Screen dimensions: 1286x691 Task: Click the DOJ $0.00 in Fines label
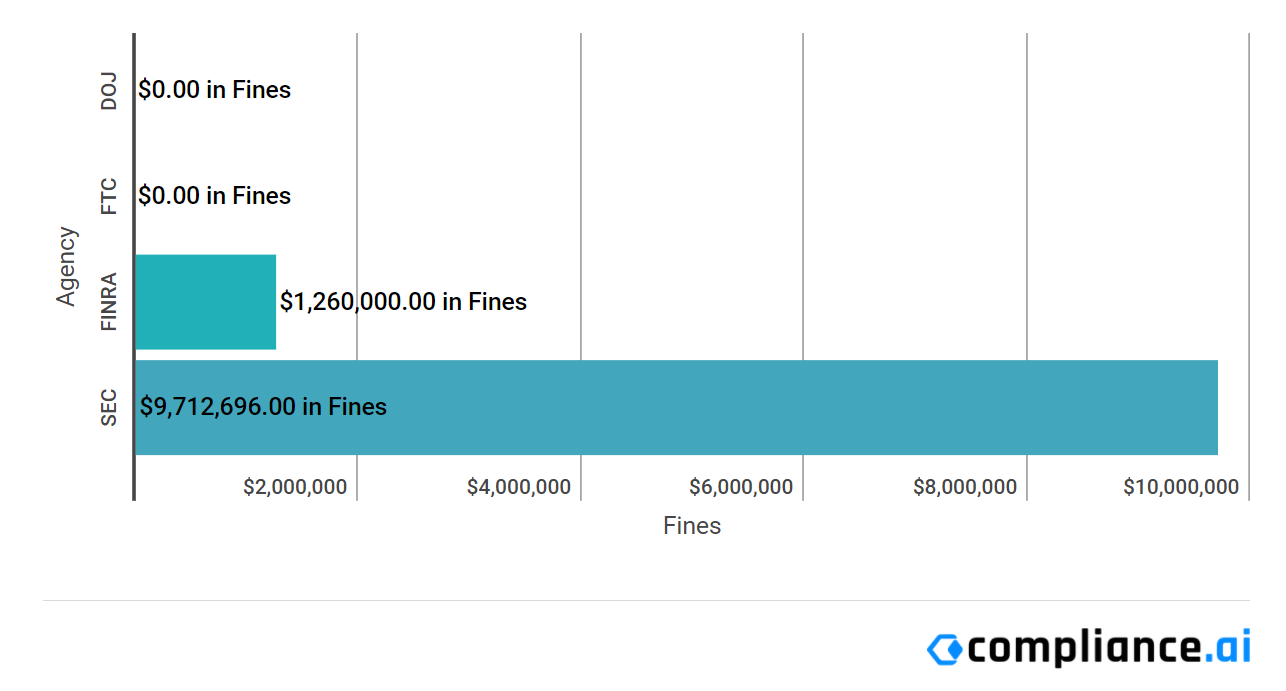pos(215,90)
